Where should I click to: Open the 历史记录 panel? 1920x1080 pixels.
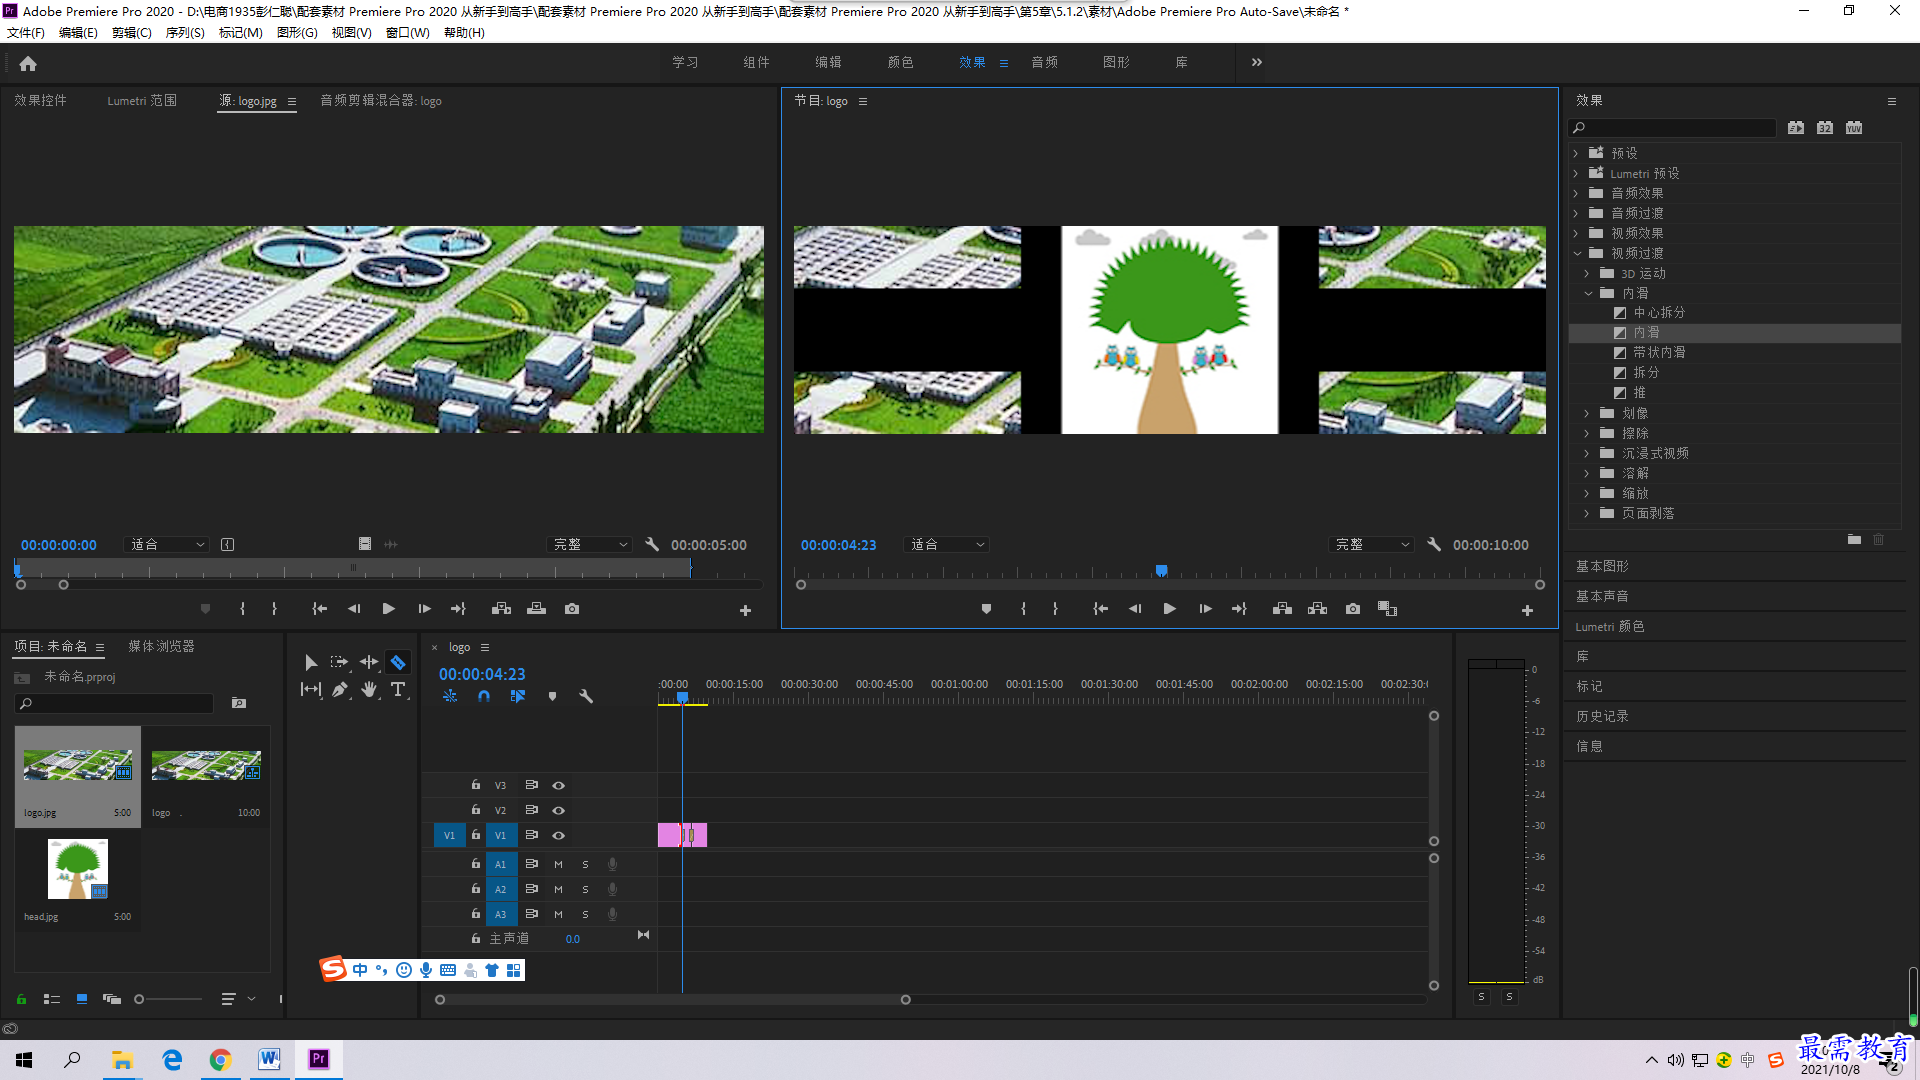click(1602, 716)
